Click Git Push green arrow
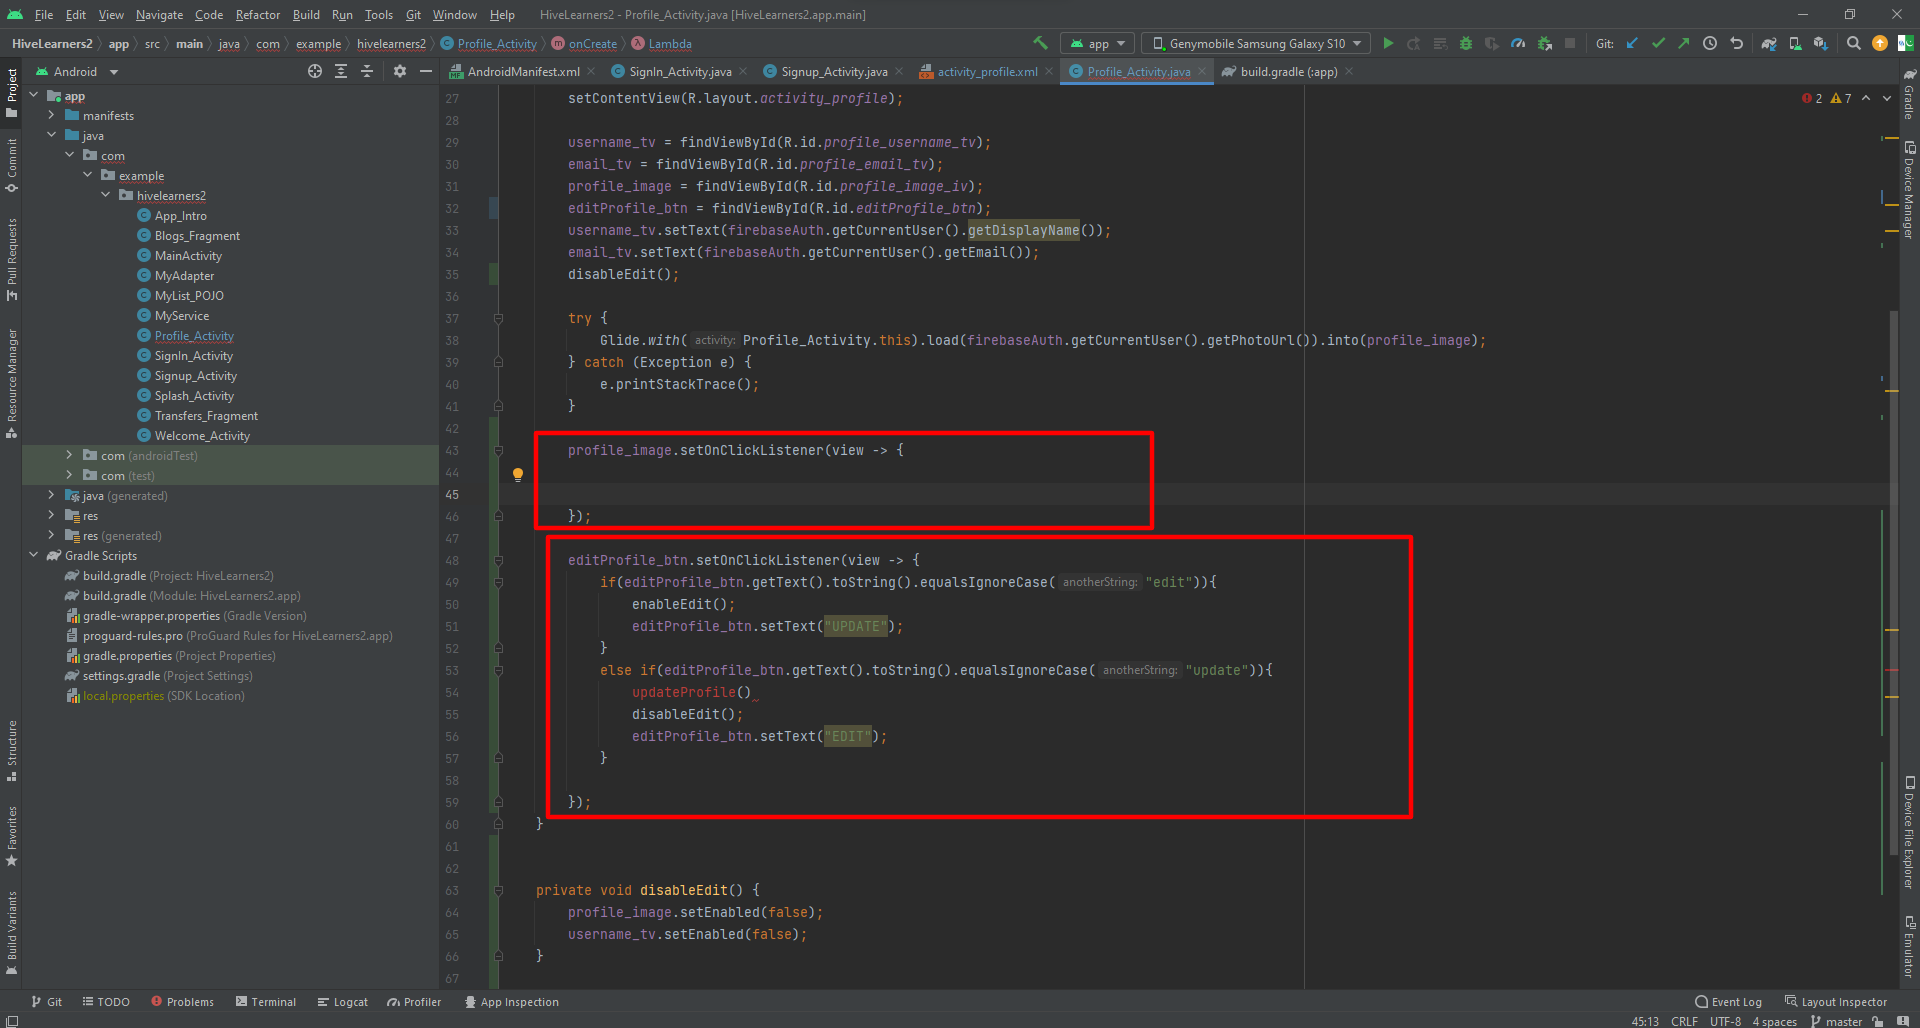The image size is (1920, 1028). (x=1684, y=43)
